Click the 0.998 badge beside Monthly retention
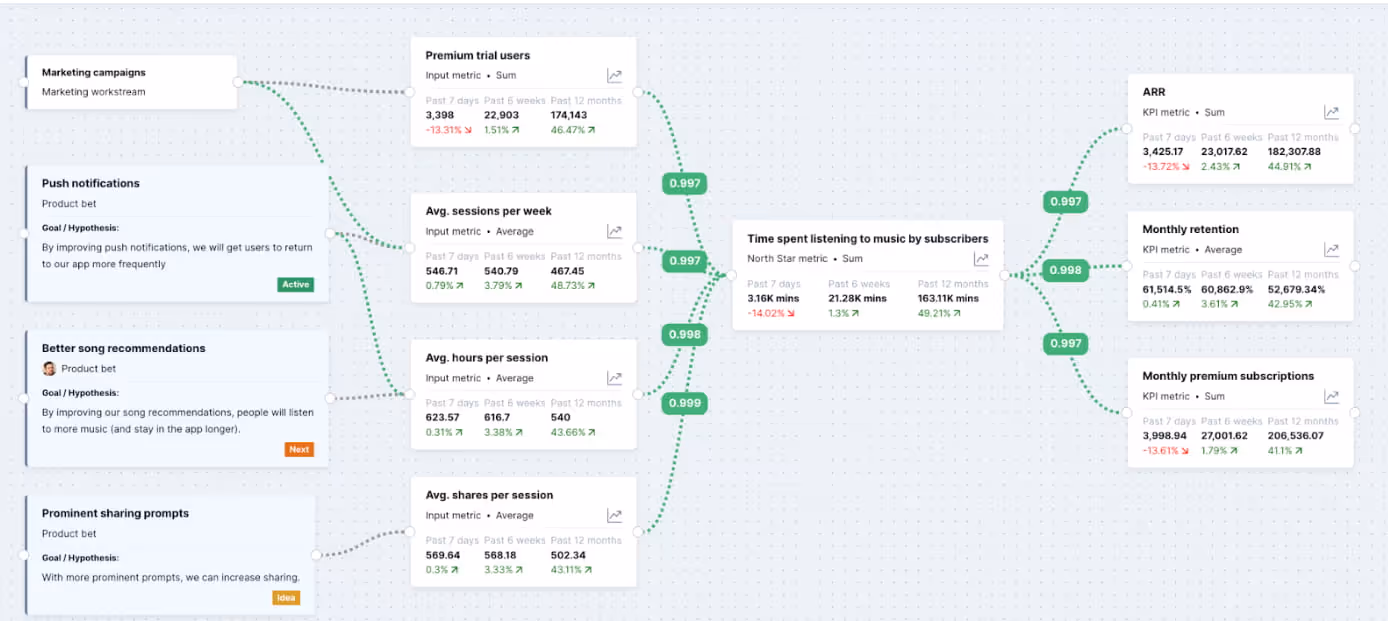The width and height of the screenshot is (1388, 621). [1065, 270]
